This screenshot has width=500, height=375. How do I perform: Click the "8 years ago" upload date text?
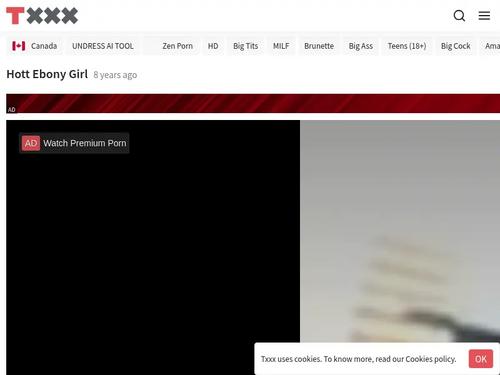point(115,75)
